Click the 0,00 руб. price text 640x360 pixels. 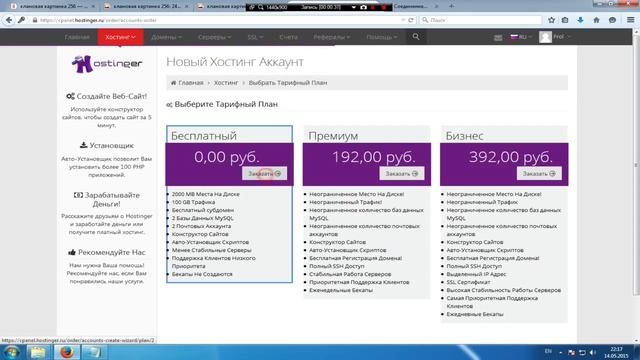pyautogui.click(x=227, y=157)
